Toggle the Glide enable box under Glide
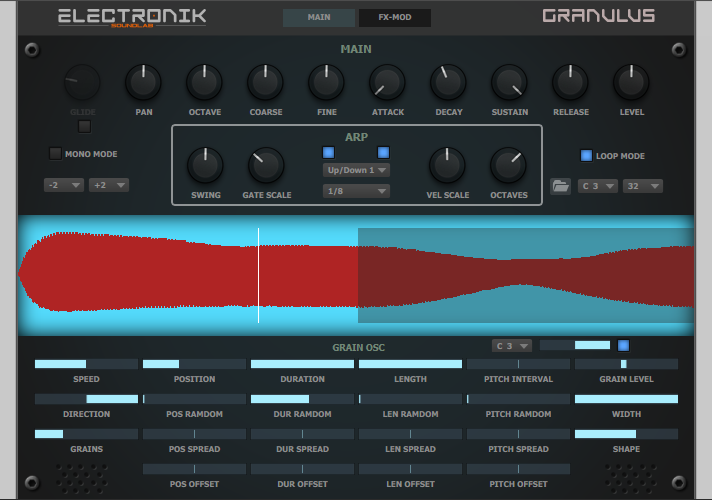 click(x=84, y=126)
